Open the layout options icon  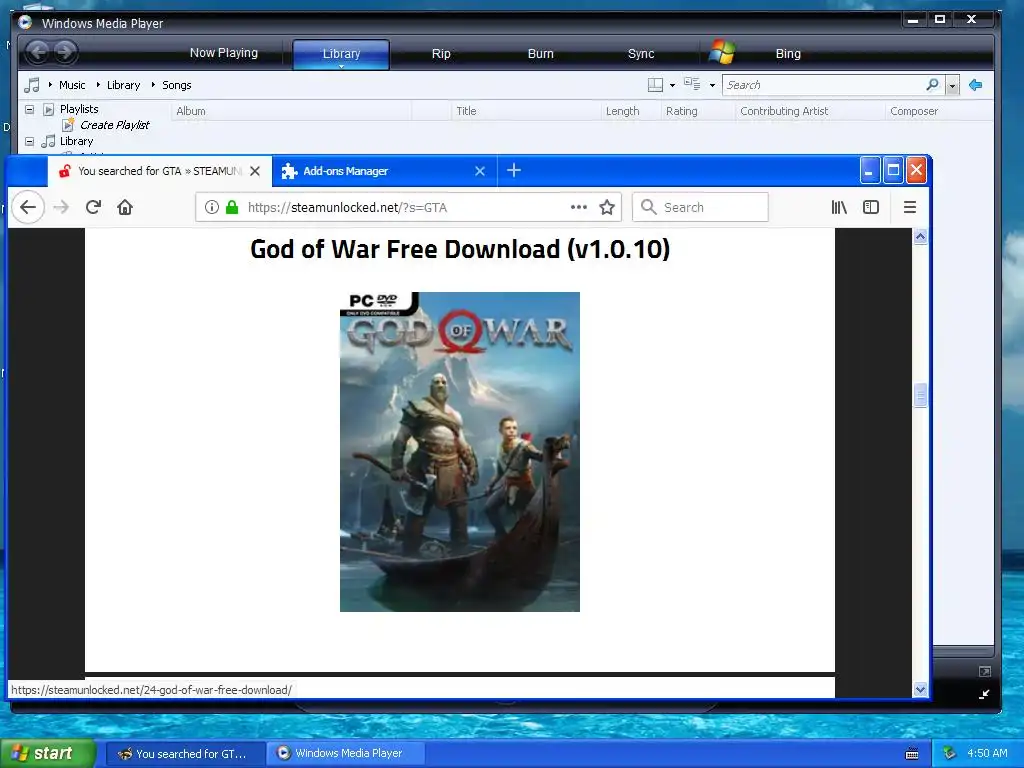coord(655,85)
